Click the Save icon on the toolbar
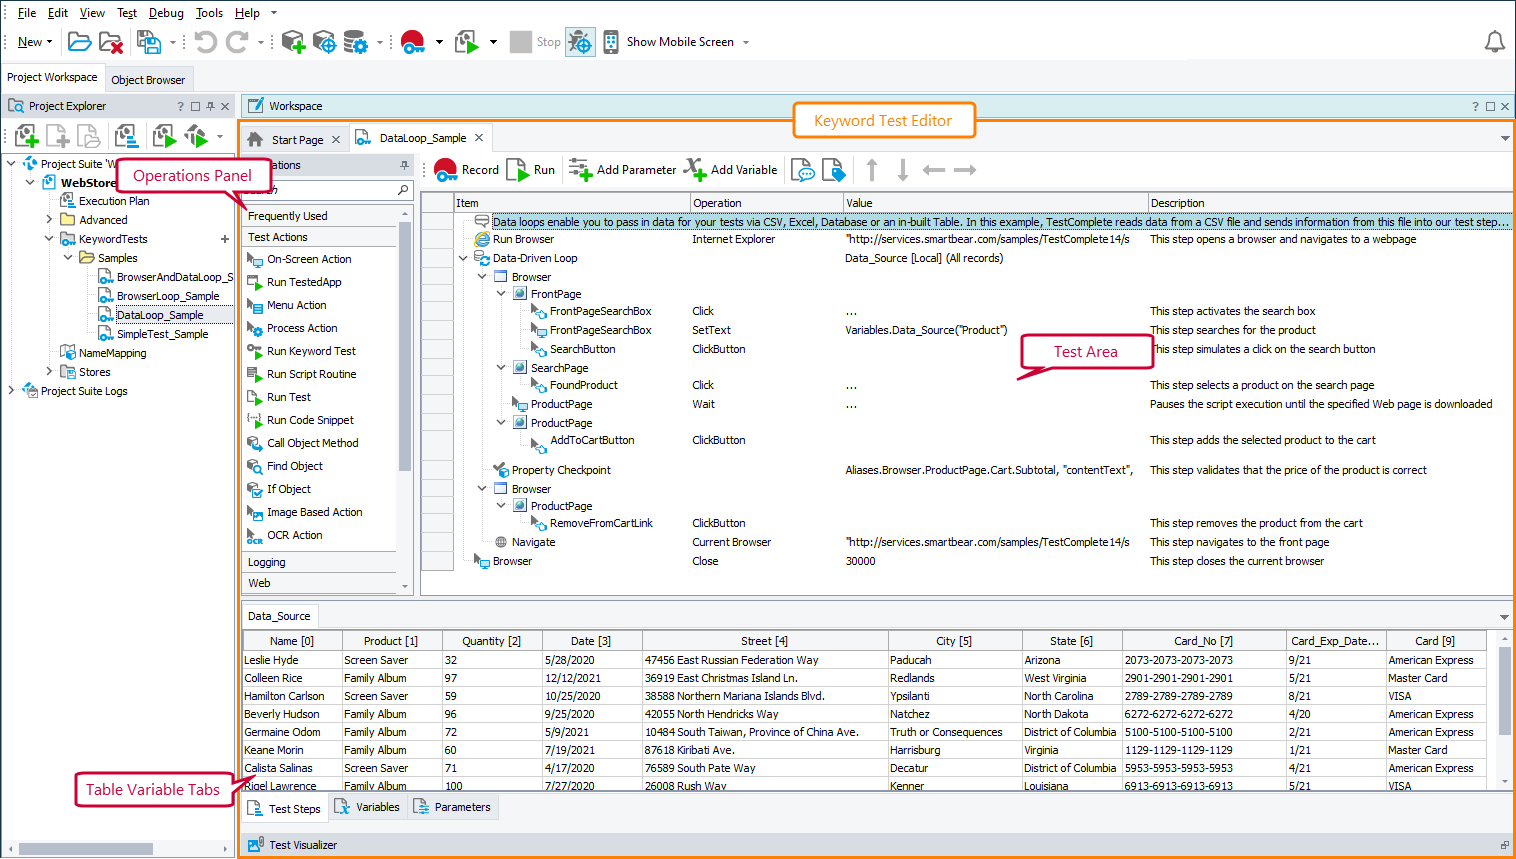Image resolution: width=1516 pixels, height=859 pixels. [x=148, y=41]
